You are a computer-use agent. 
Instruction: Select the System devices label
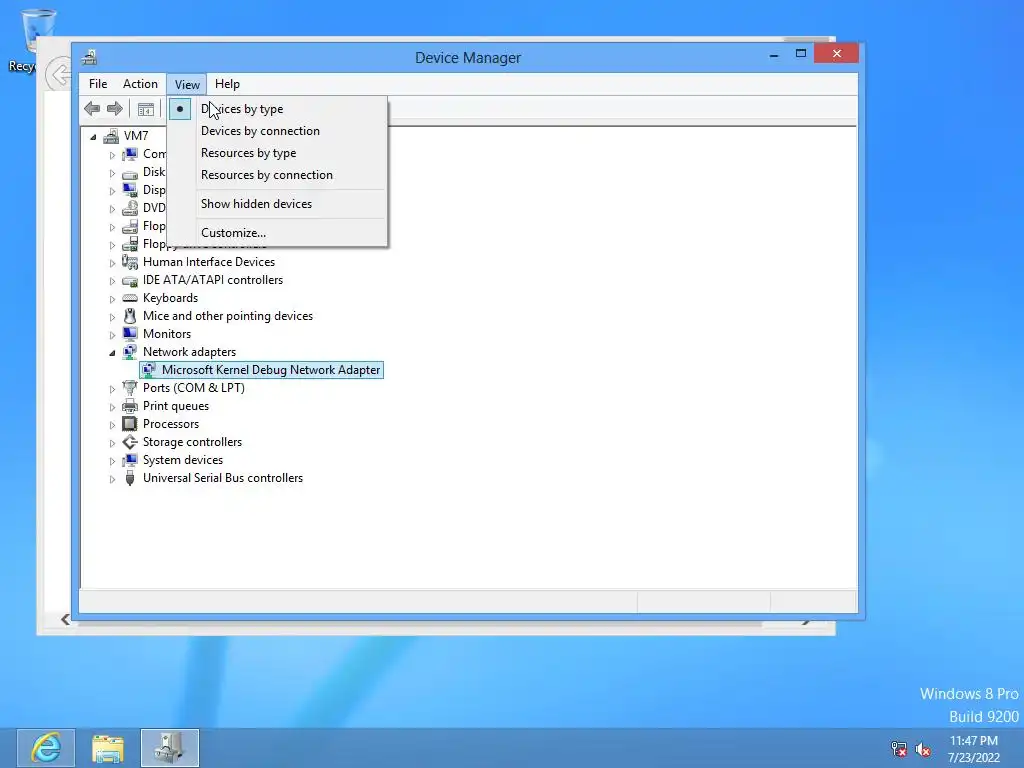pos(183,460)
